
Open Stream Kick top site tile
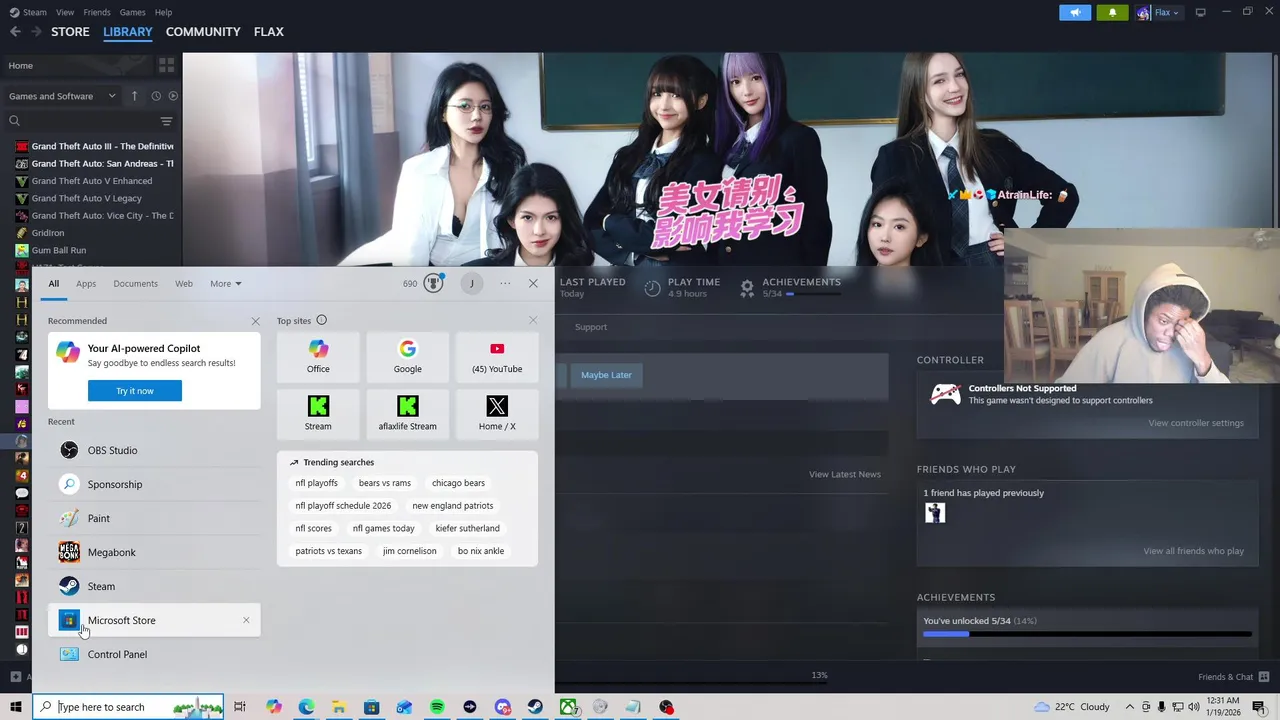coord(318,413)
